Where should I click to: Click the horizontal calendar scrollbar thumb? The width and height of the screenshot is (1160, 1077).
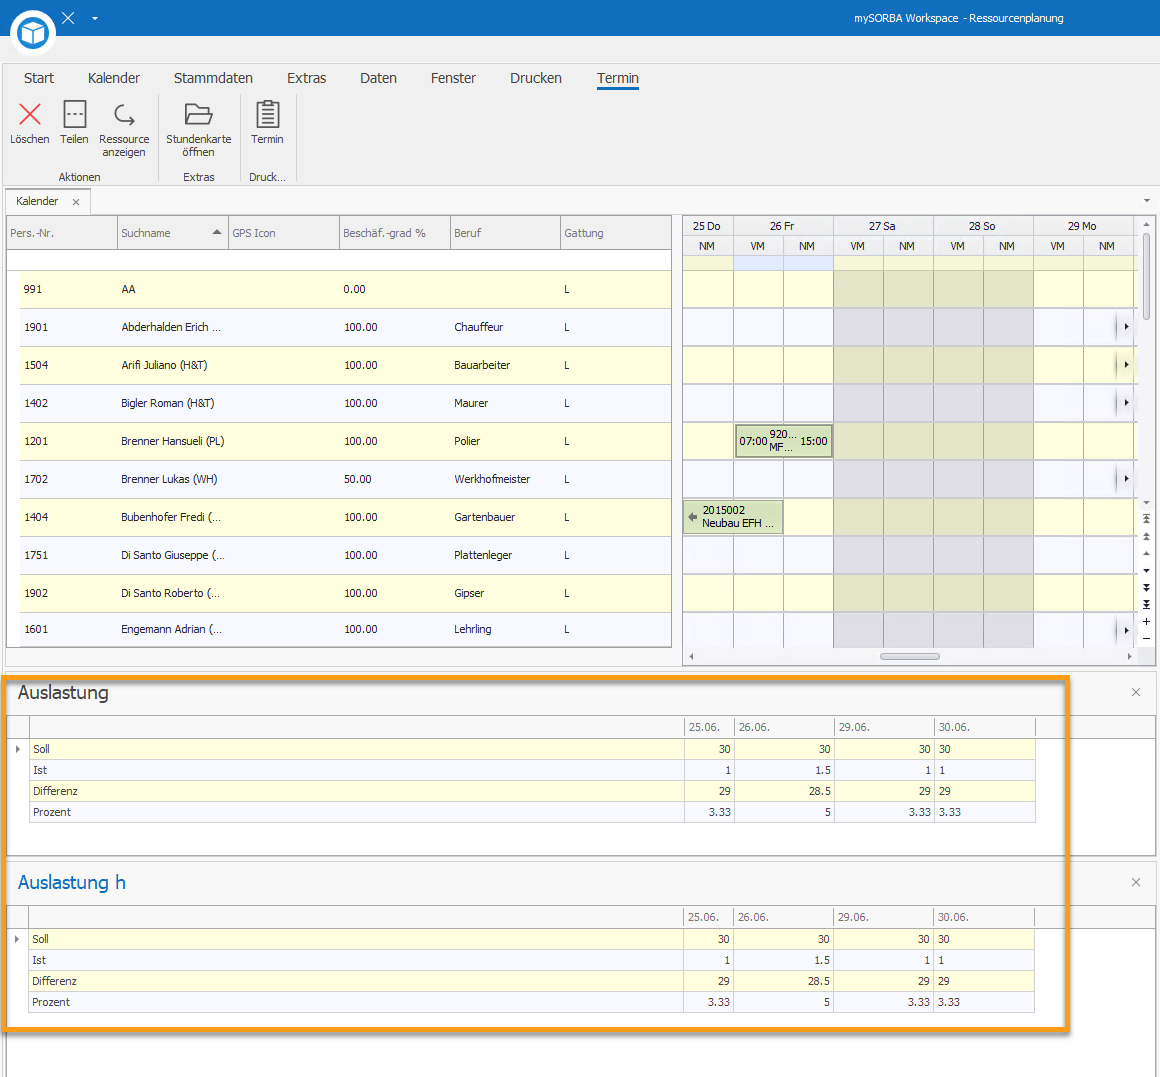point(909,656)
